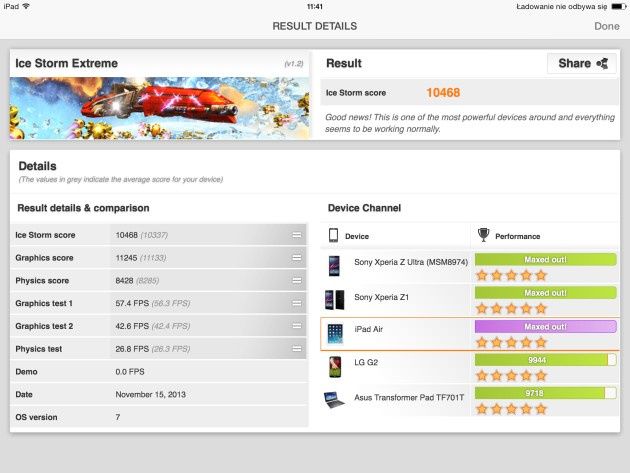
Task: Click the 57.4 FPS Graphics test 1 value
Action: coord(132,303)
